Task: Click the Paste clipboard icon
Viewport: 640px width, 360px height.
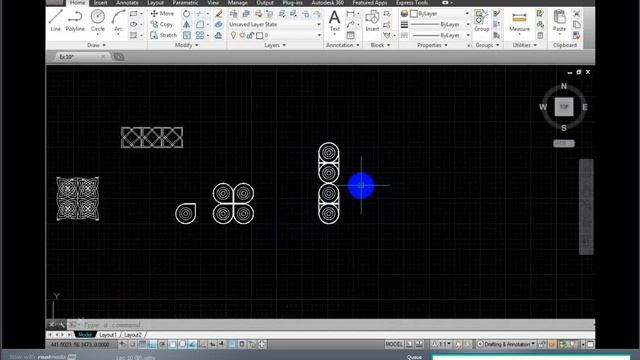Action: (559, 21)
